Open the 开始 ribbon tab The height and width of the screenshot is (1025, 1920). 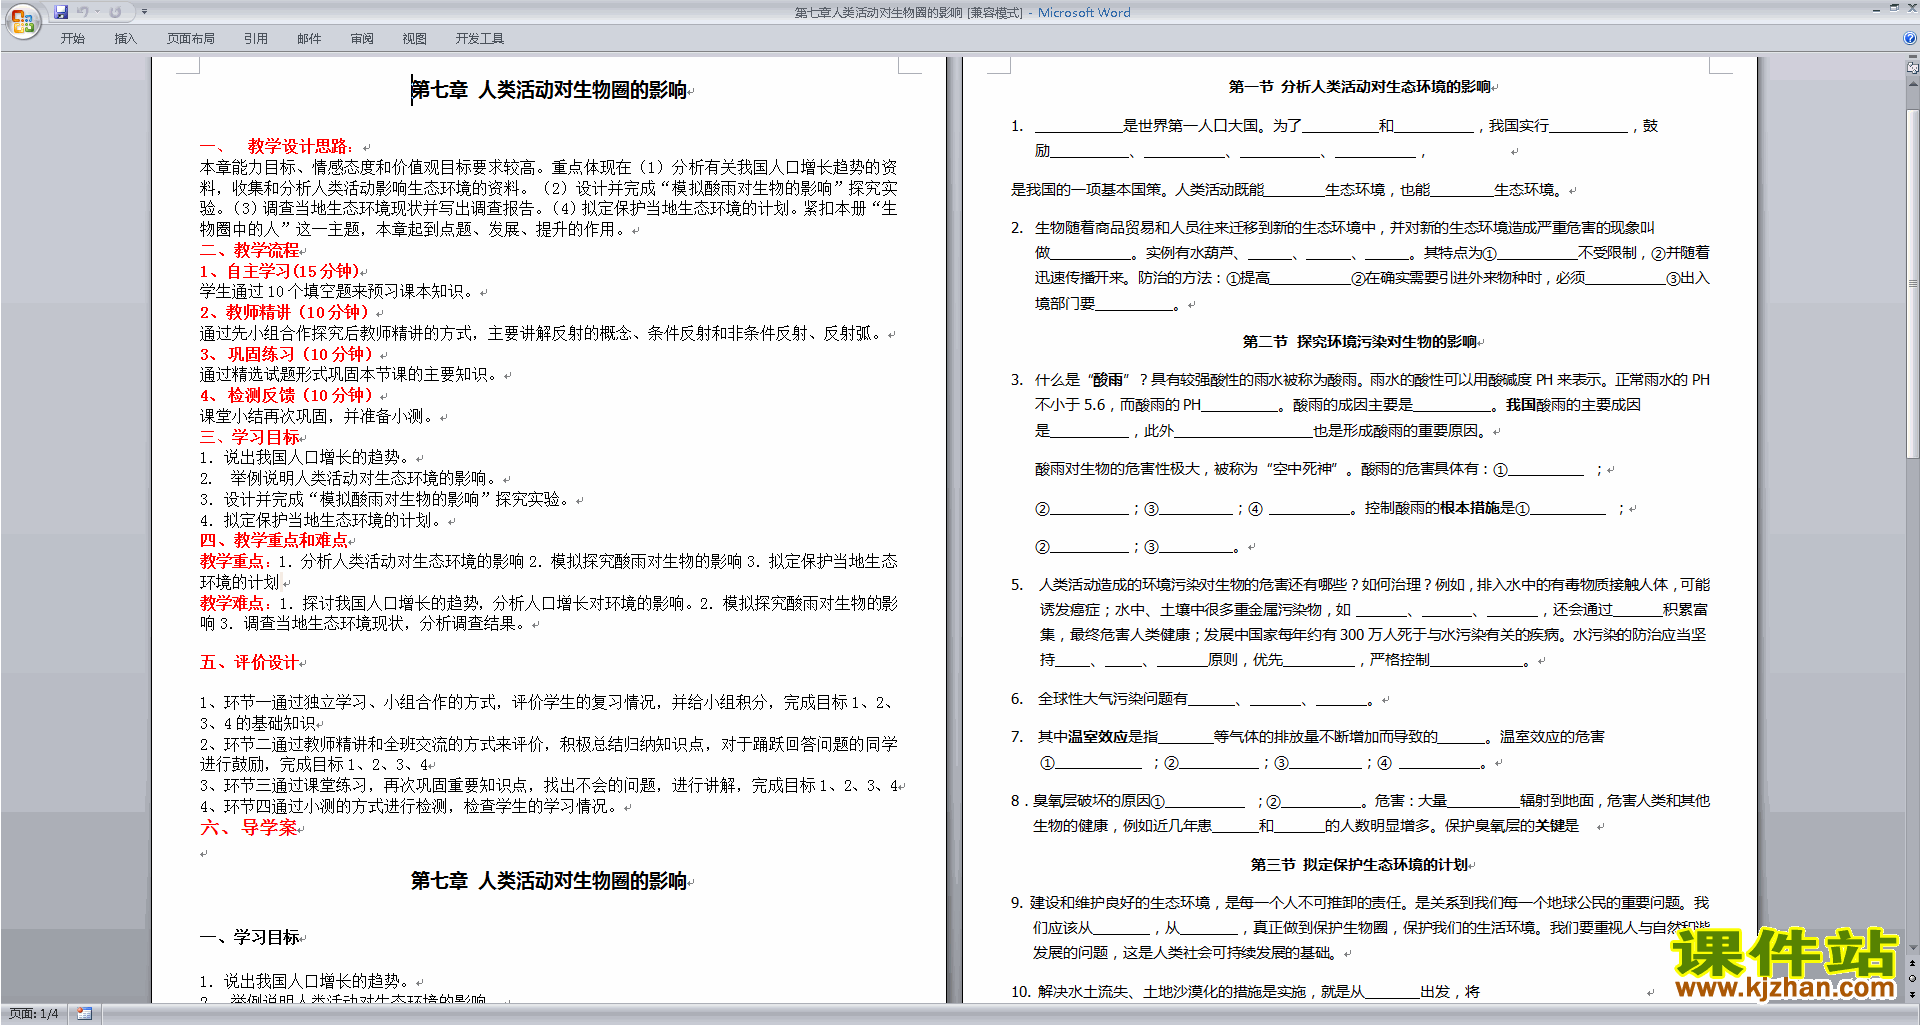[72, 38]
